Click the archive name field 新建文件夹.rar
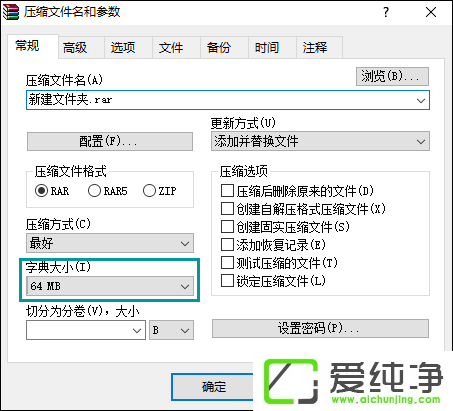The width and height of the screenshot is (453, 411). click(228, 100)
